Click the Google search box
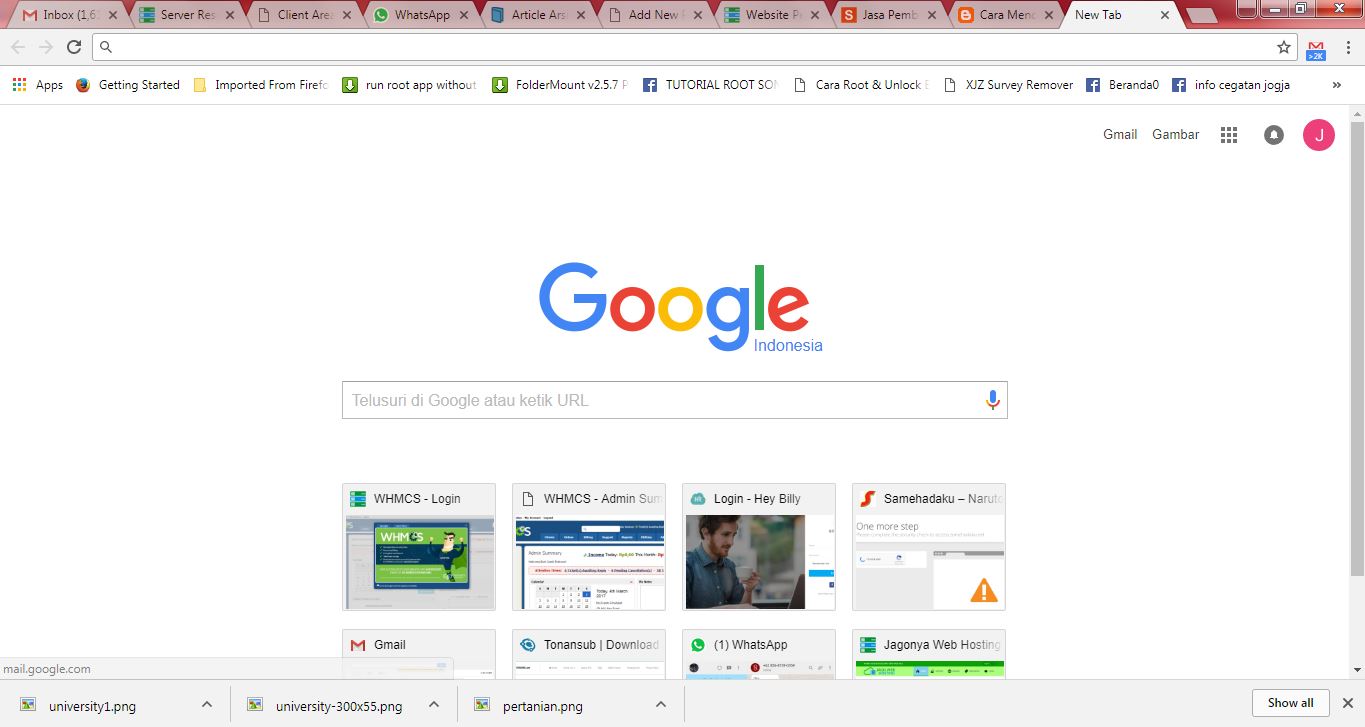The image size is (1365, 727). click(x=674, y=400)
